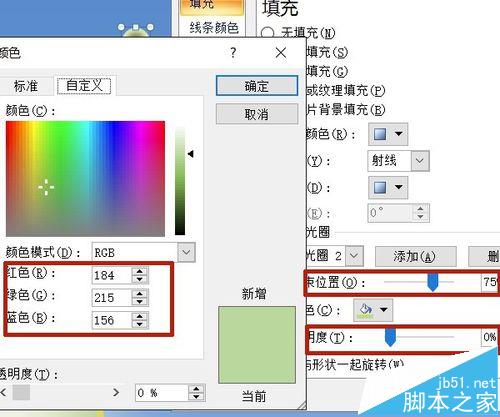Select the 线条颜色 category in format panel
Screen dimensions: 500x417
tap(214, 28)
